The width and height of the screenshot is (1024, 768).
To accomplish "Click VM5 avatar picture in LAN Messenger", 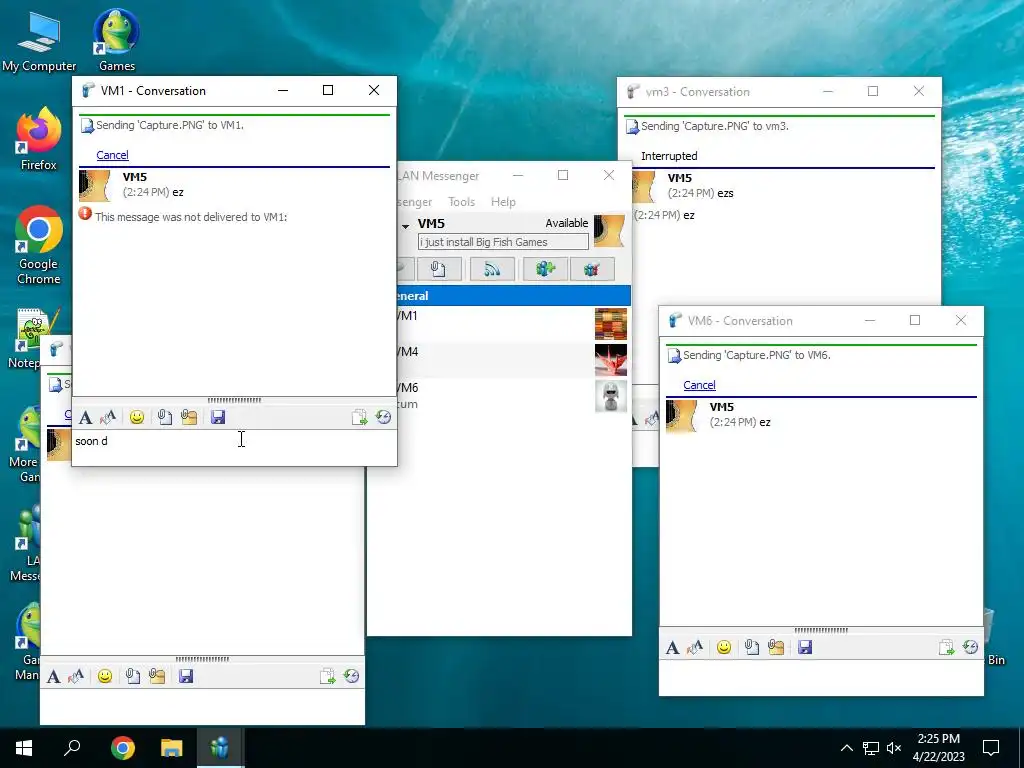I will pos(610,231).
